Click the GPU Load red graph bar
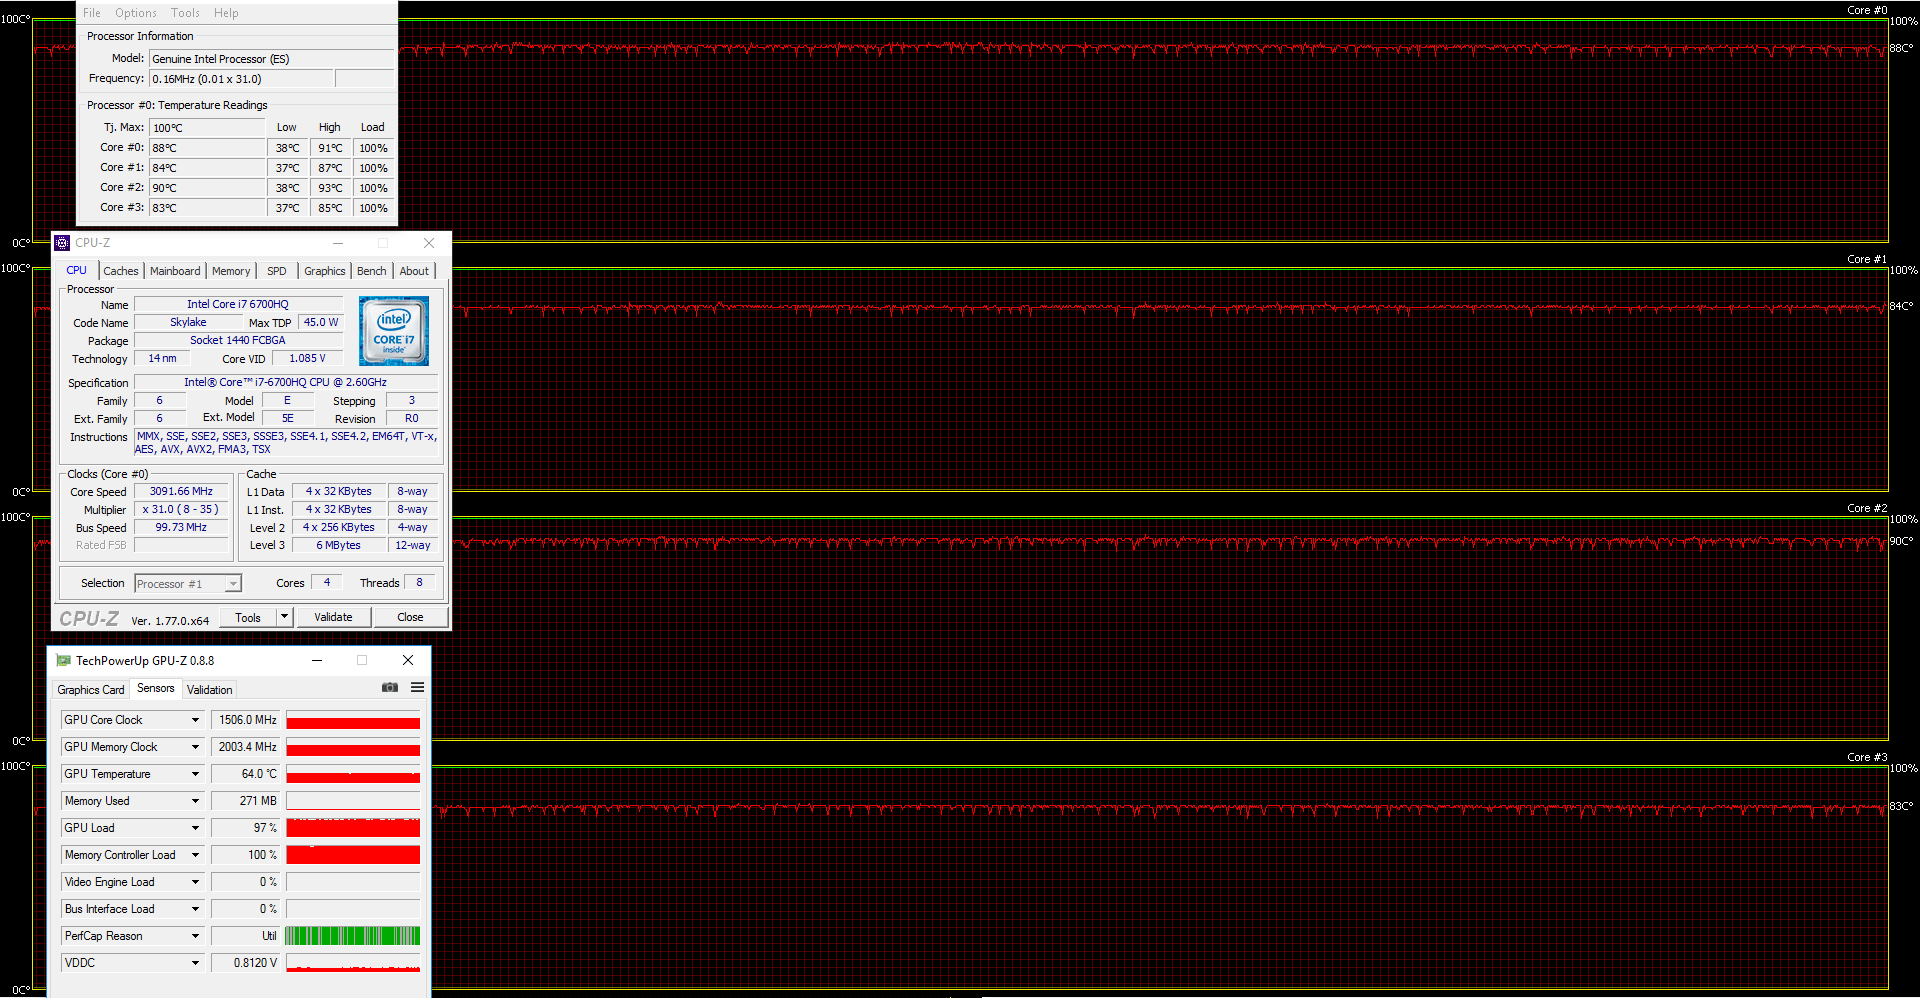The height and width of the screenshot is (998, 1920). 353,828
